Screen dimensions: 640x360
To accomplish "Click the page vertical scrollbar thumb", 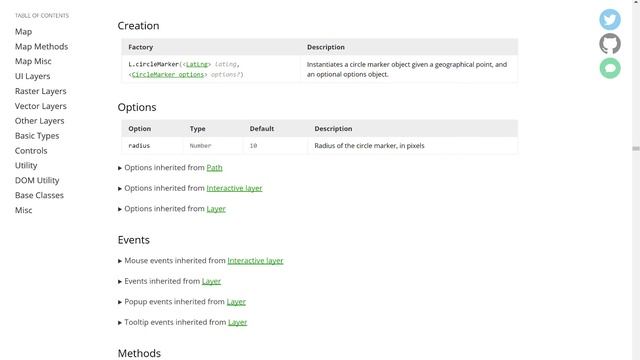I will tap(636, 149).
